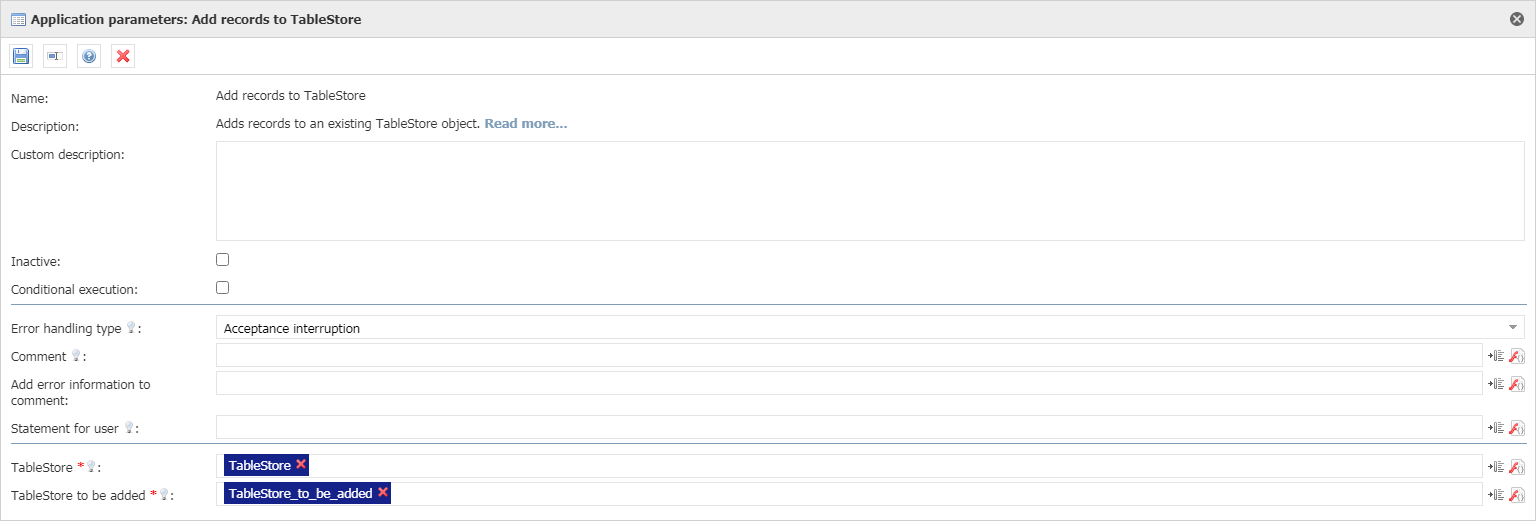
Task: Click the 'Conditional execution:' label
Action: [74, 289]
